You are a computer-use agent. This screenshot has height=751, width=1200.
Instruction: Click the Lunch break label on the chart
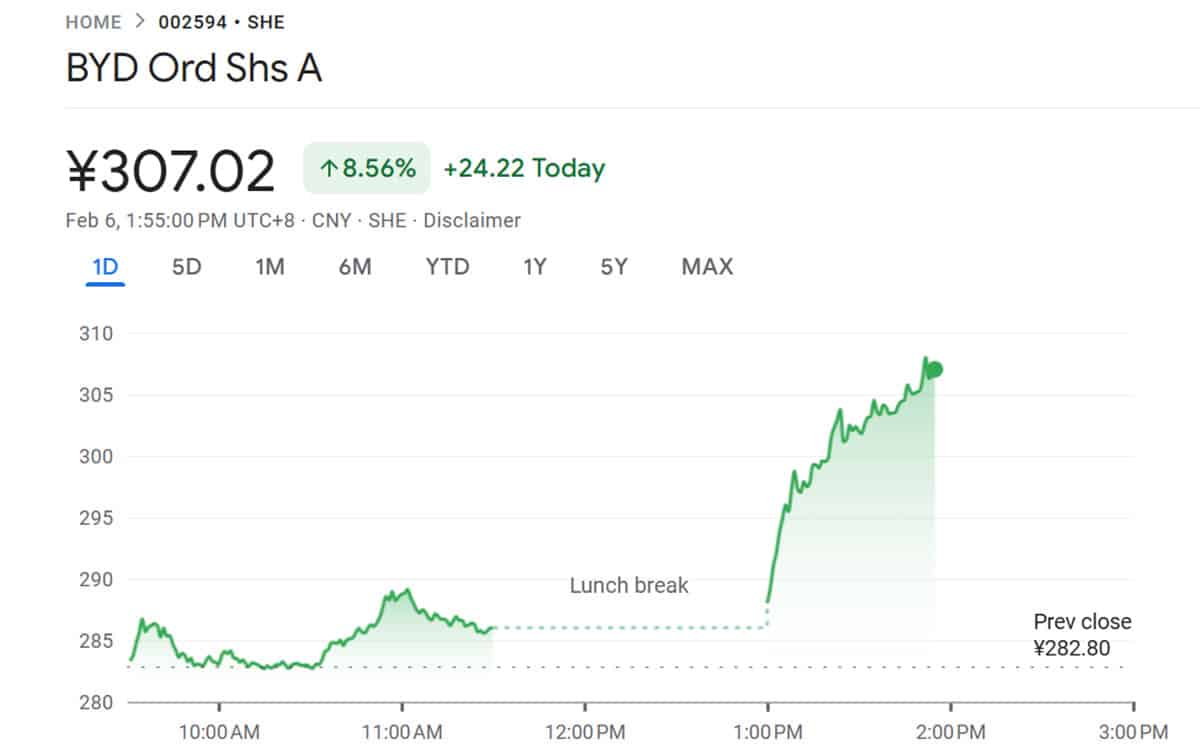(629, 585)
